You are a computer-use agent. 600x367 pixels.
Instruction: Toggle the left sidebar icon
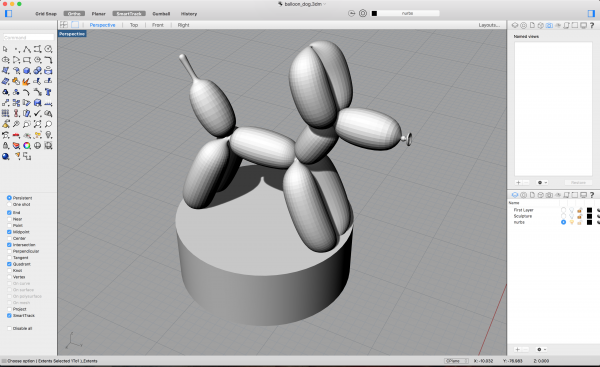click(8, 13)
